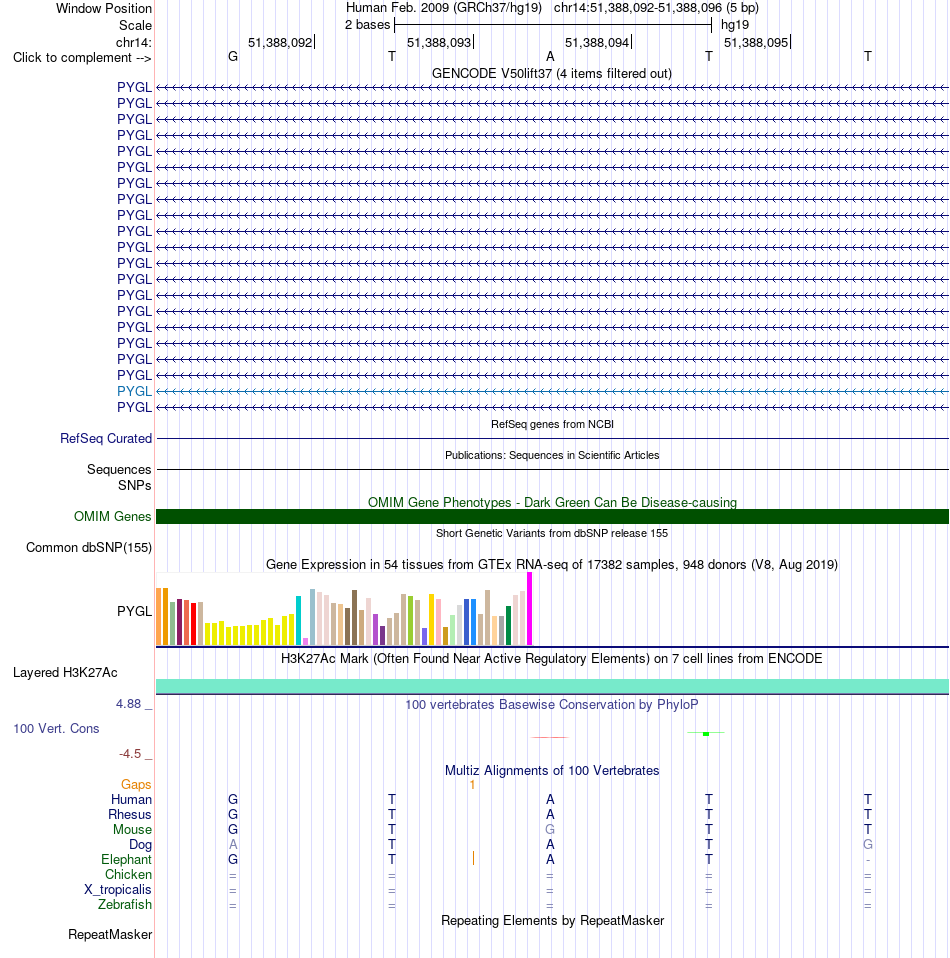Click the '100 Vert. Cons' label

56,728
